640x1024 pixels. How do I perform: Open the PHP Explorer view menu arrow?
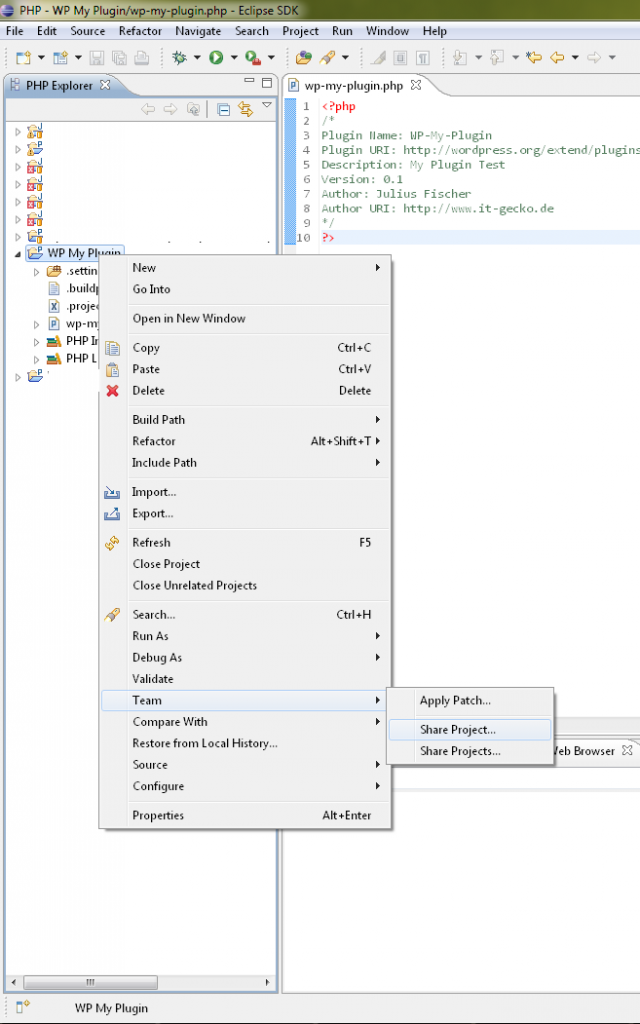[267, 106]
